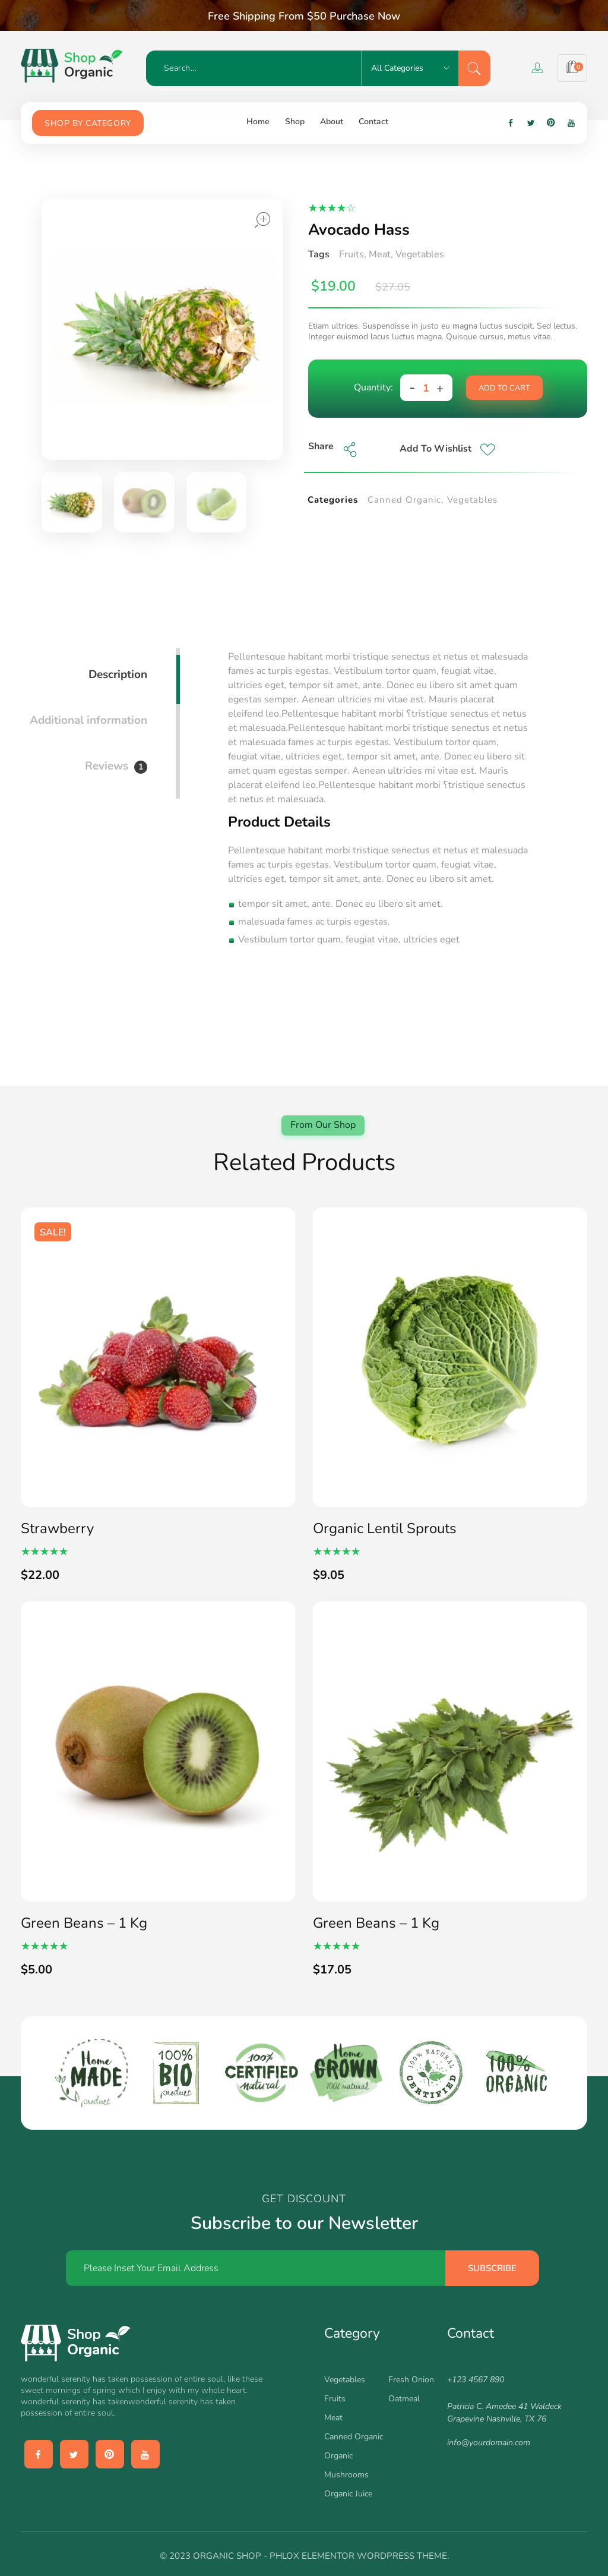Open the user account icon

pos(537,68)
